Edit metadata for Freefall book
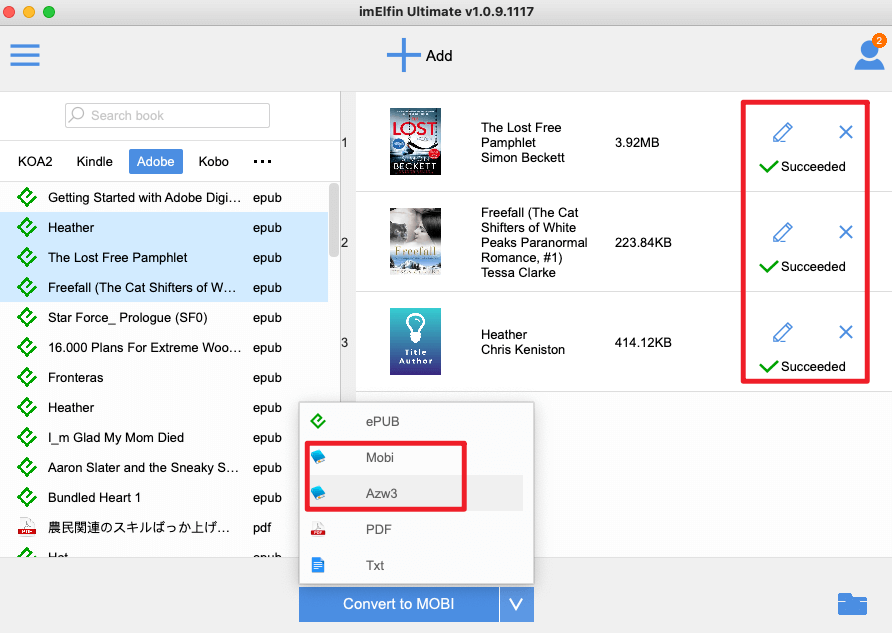 point(783,232)
